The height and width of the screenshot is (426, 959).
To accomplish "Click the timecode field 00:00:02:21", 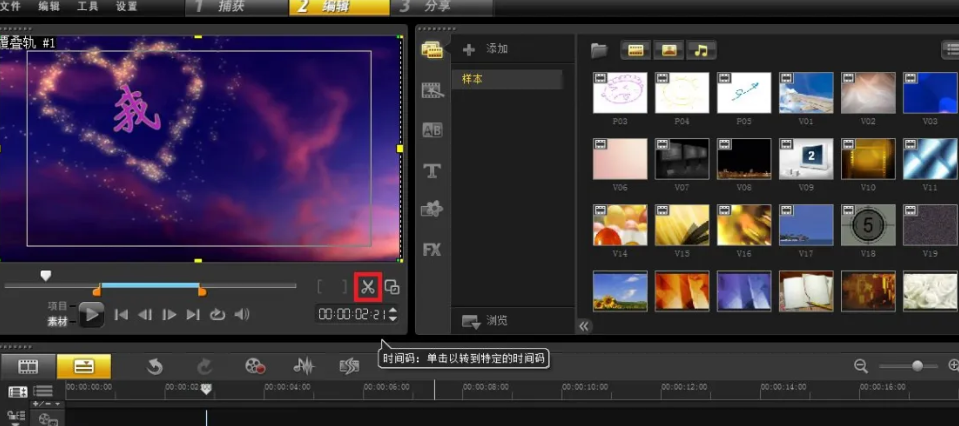I will pos(352,314).
